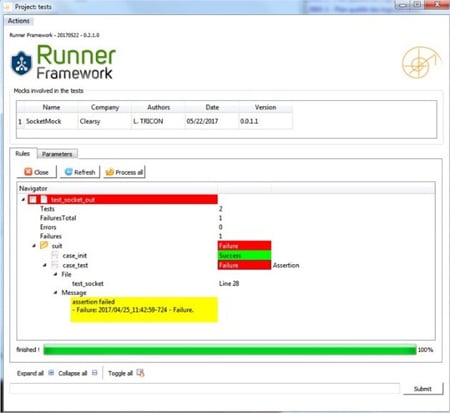450x413 pixels.
Task: Click the FailuresTotal row
Action: tap(58, 218)
